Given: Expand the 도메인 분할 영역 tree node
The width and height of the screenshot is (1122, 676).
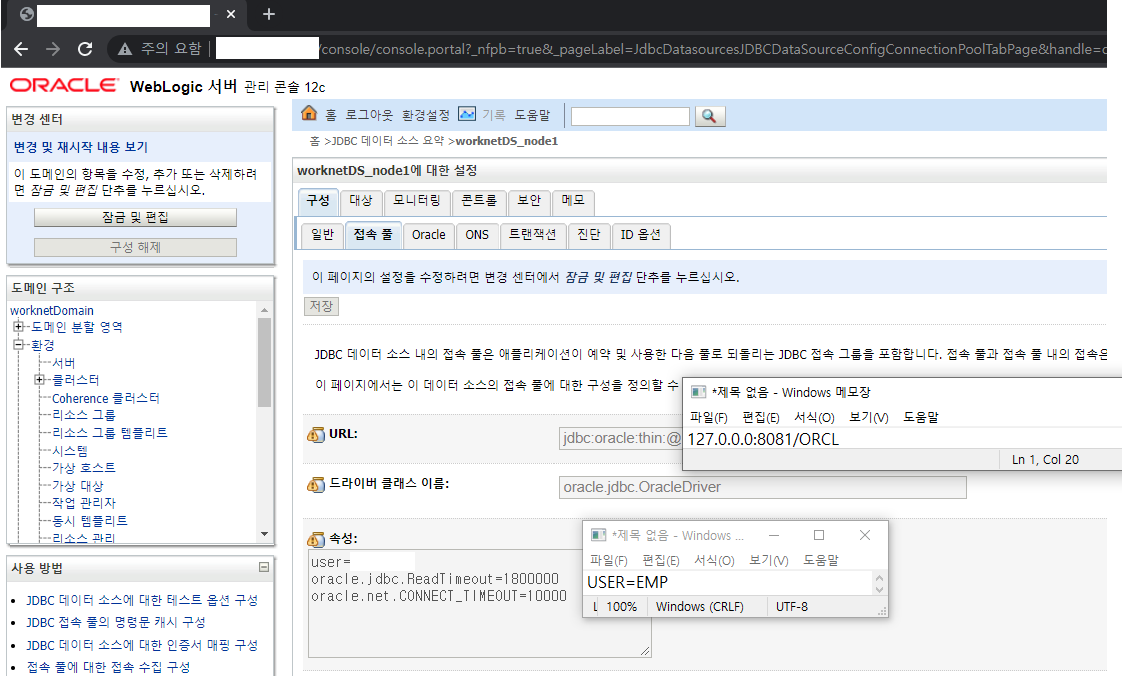Looking at the screenshot, I should 19,327.
